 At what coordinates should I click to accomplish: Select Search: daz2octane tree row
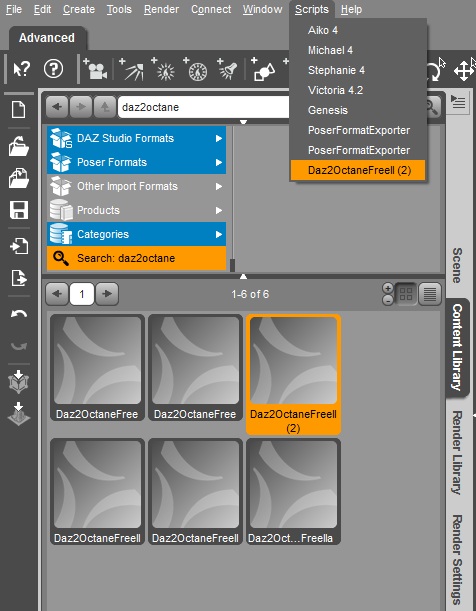point(136,258)
